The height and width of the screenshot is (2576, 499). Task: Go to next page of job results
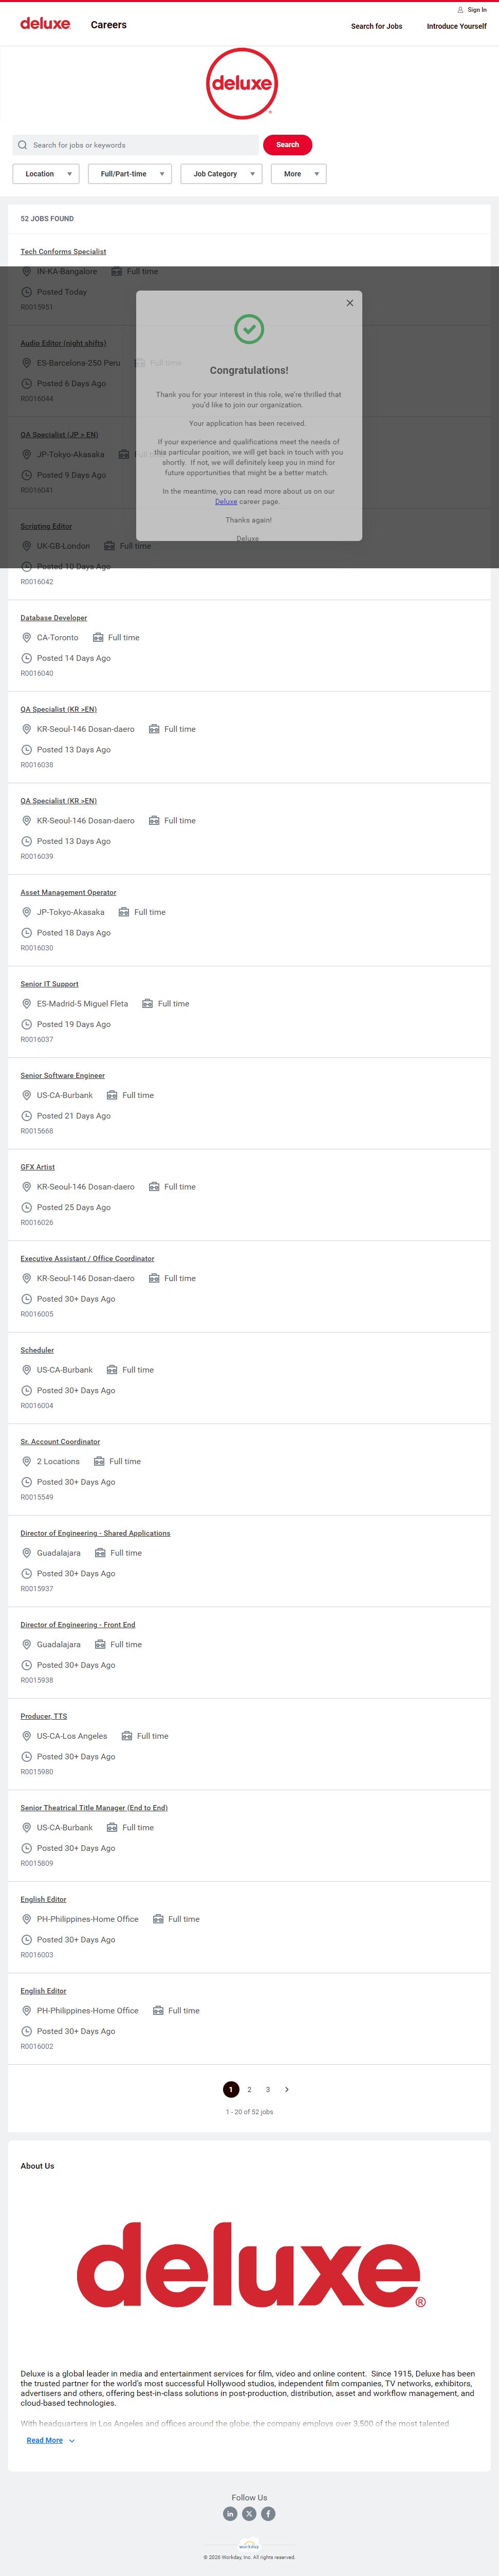287,2089
